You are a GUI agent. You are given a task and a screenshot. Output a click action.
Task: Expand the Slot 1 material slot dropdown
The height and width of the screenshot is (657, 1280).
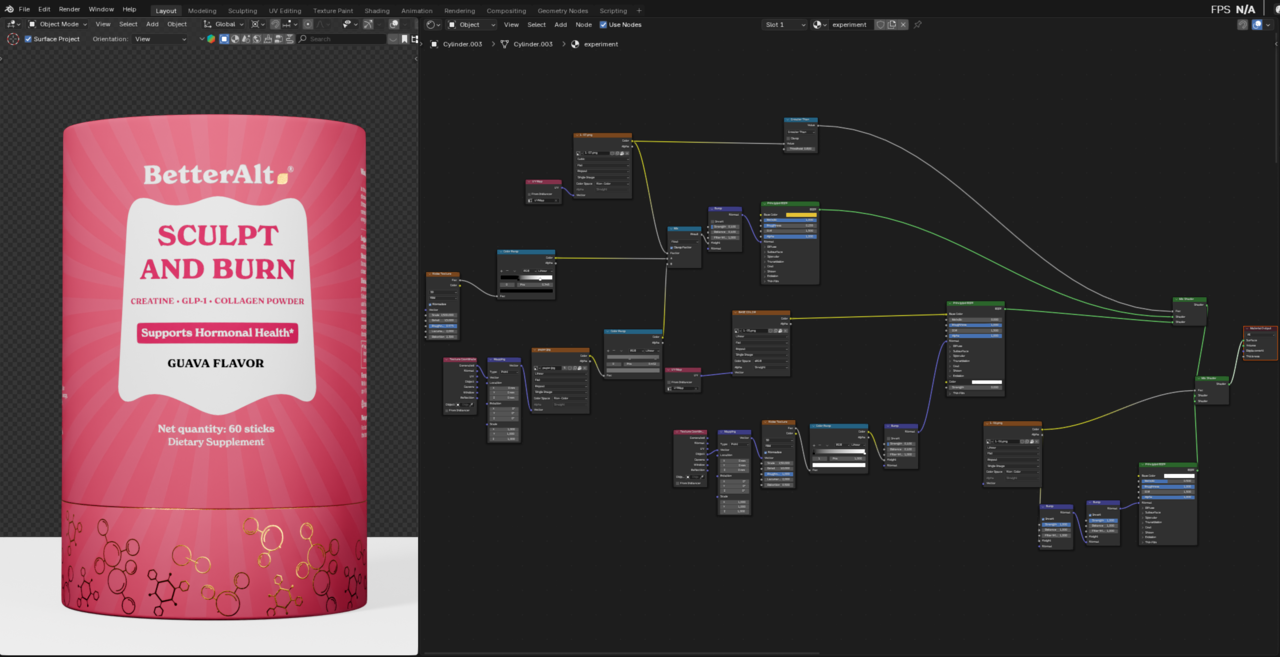pos(785,24)
